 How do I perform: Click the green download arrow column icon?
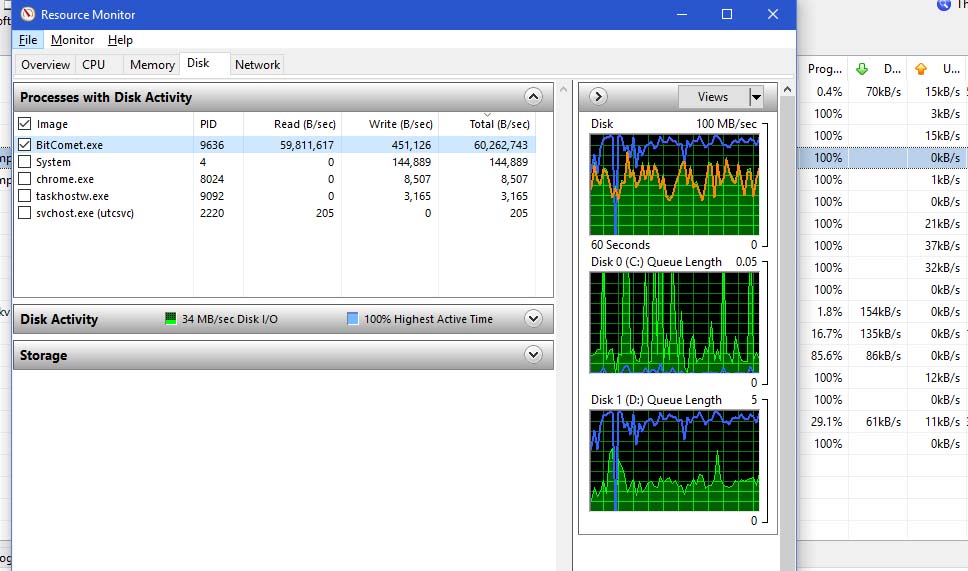(862, 69)
